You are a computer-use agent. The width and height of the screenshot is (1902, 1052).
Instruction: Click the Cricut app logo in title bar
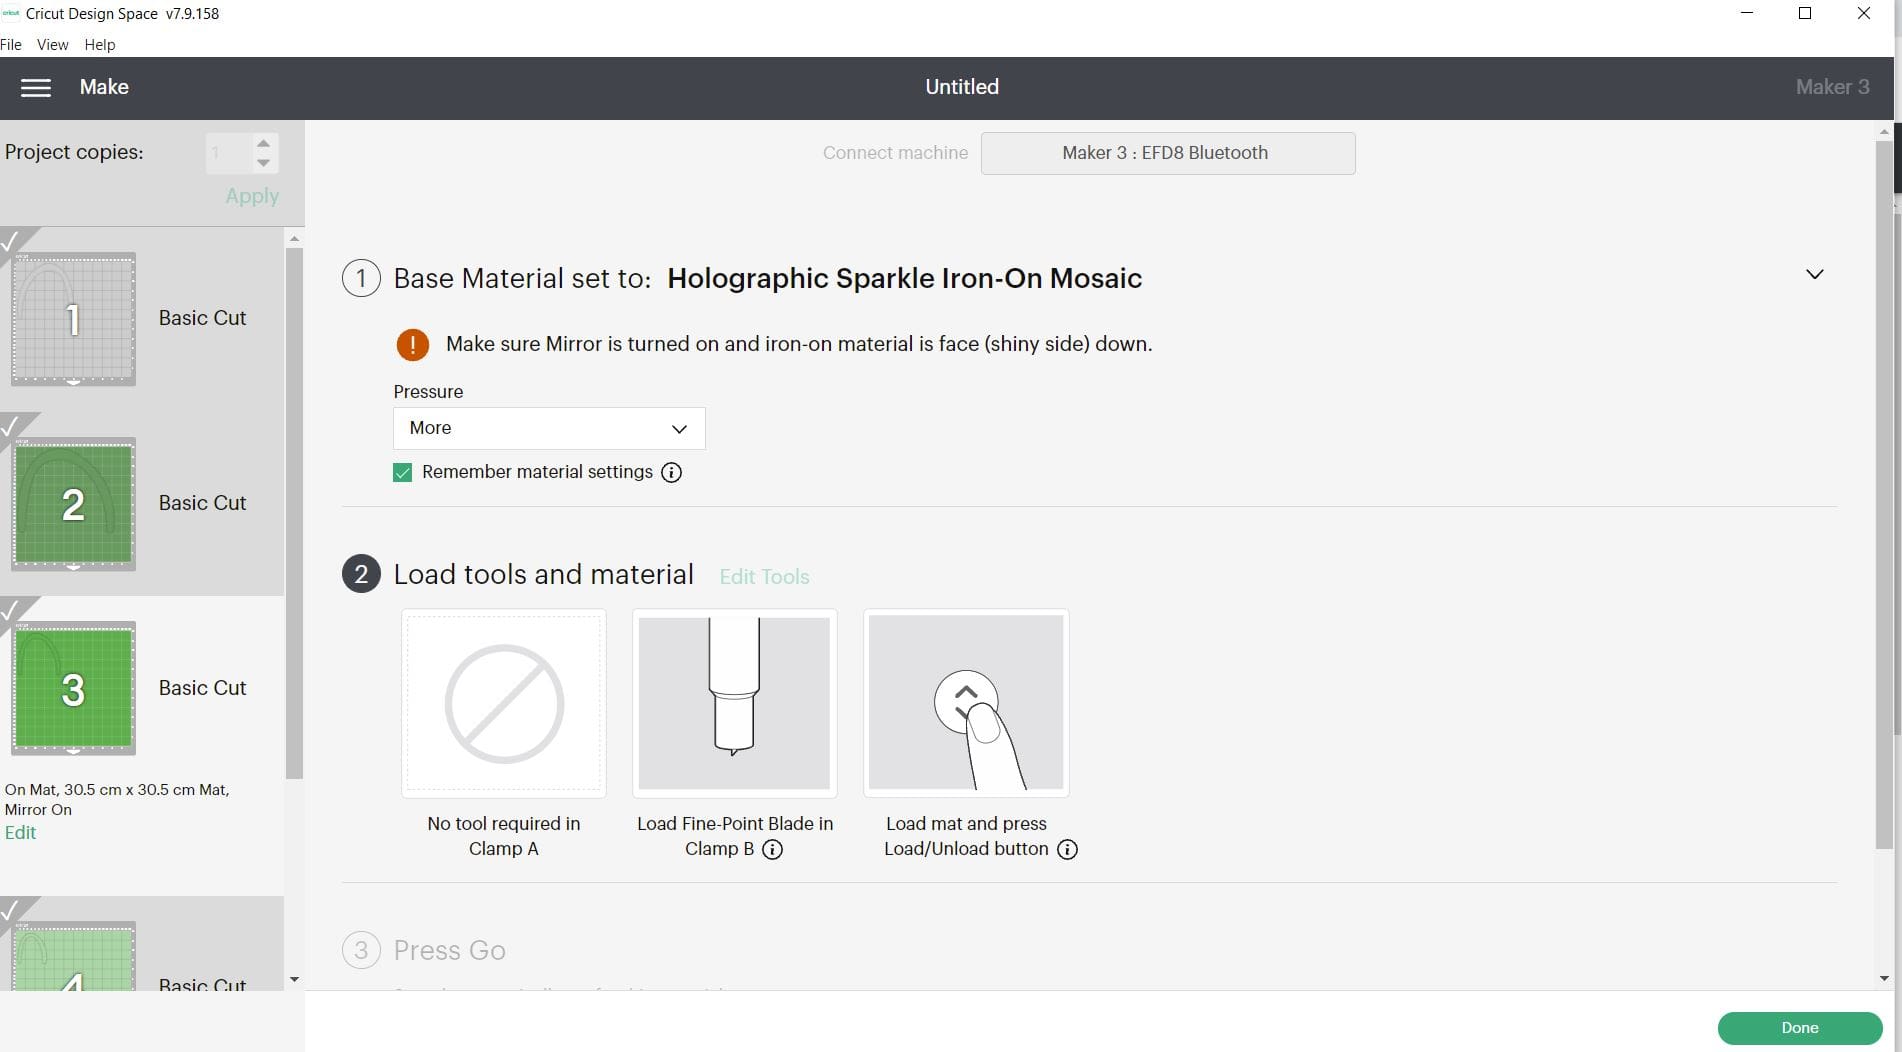[x=11, y=13]
